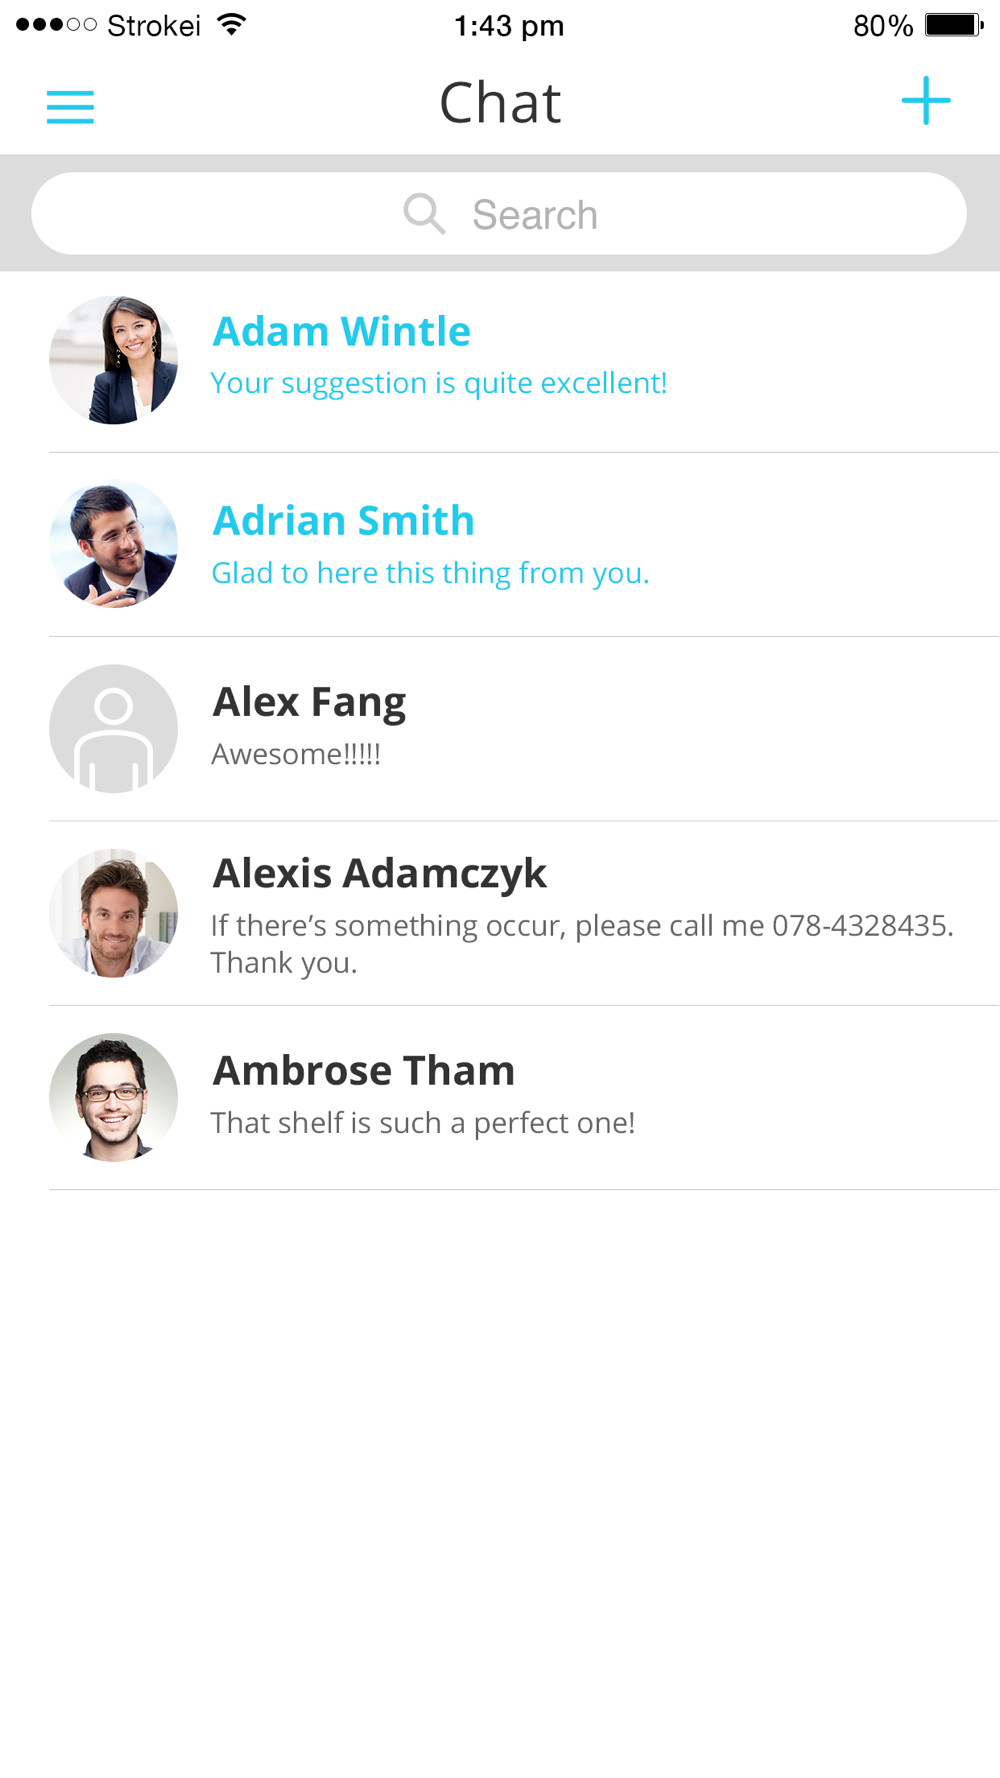Open Alexis Adamczyk's chat by name

(380, 874)
